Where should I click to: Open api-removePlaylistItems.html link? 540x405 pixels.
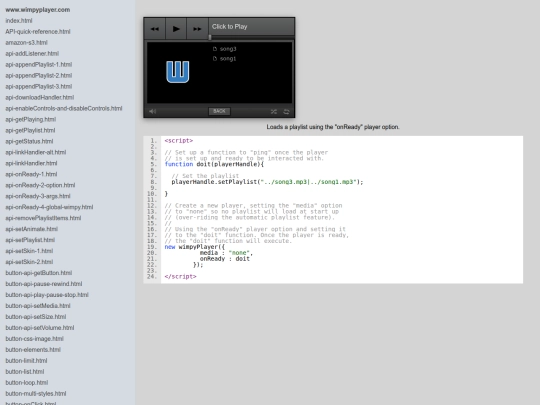(43, 218)
